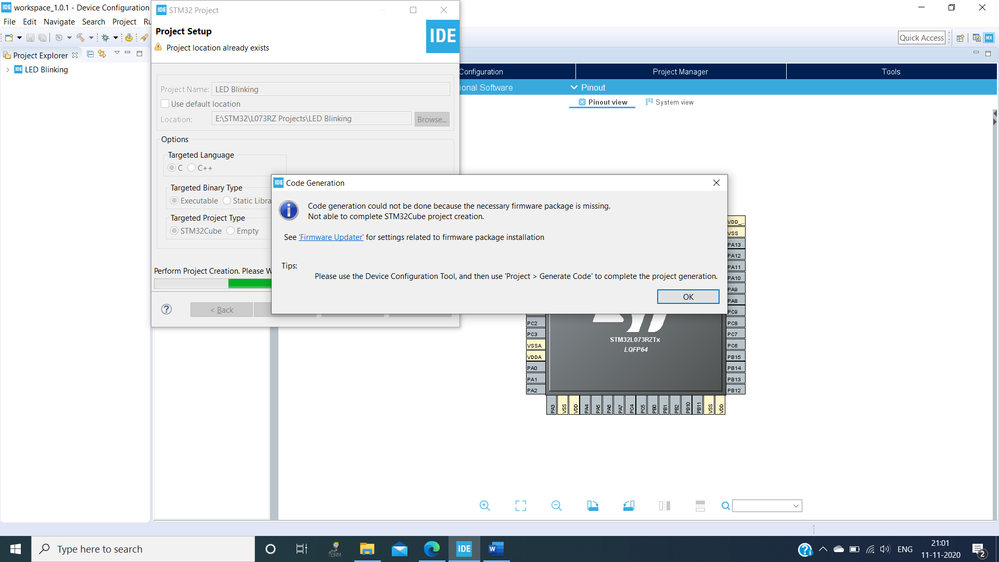
Task: Toggle the Use default location checkbox
Action: 165,104
